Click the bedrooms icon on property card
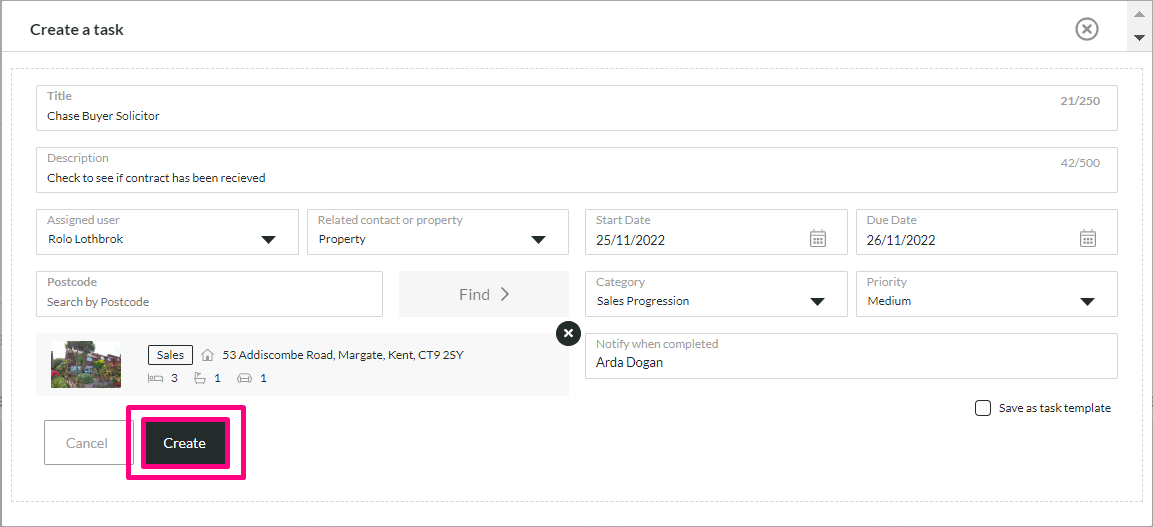This screenshot has height=527, width=1153. tap(155, 379)
